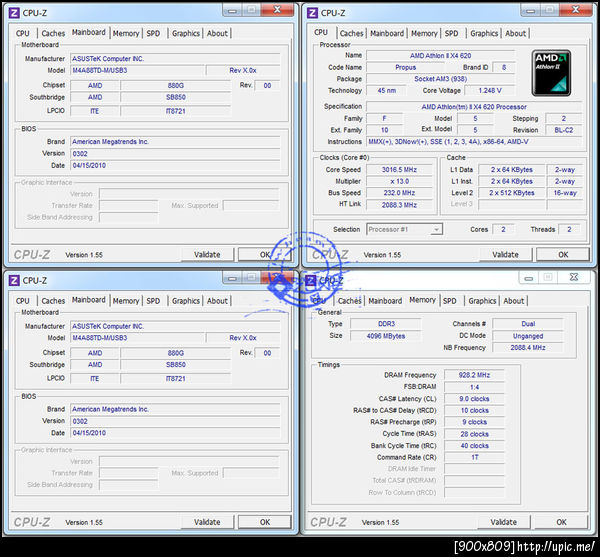Open Graphics tab in top-left window
The width and height of the screenshot is (600, 557).
[x=186, y=34]
